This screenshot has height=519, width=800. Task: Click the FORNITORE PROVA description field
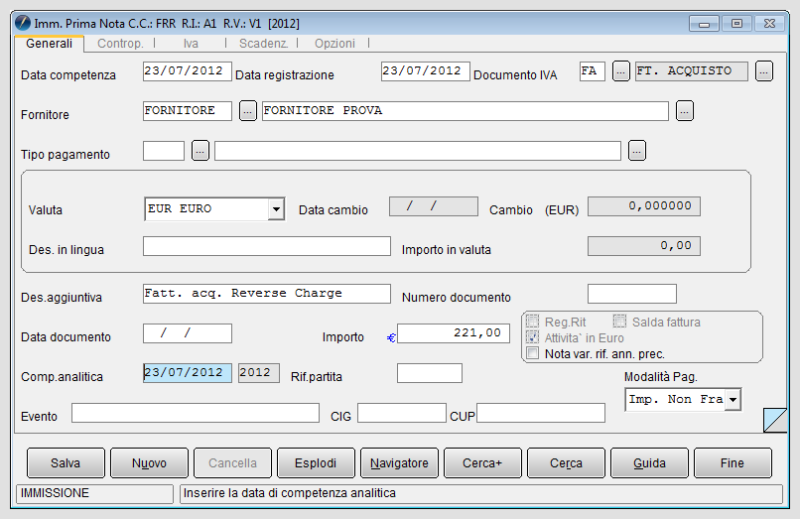(x=465, y=111)
